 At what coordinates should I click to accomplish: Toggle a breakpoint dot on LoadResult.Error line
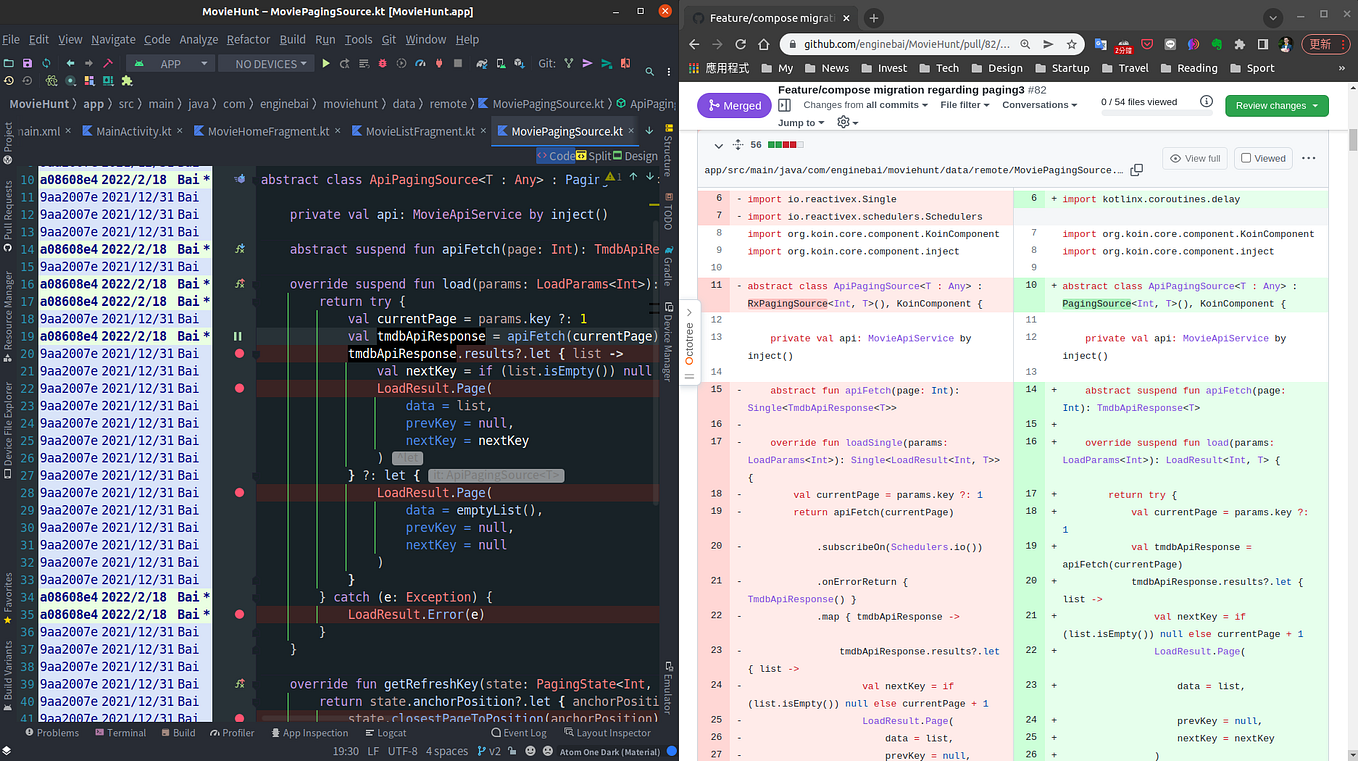(237, 613)
